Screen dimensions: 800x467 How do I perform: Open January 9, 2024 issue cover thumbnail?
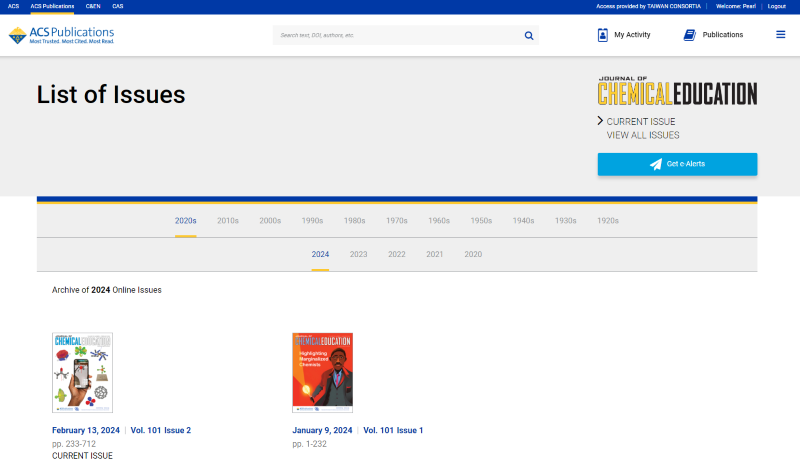click(322, 373)
